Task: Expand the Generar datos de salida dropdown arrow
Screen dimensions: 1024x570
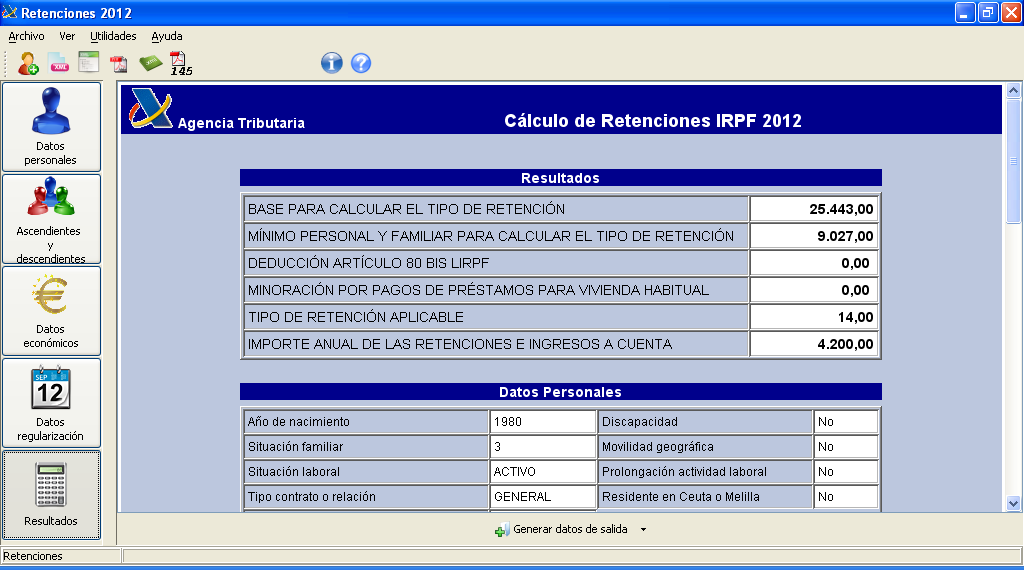Action: pyautogui.click(x=644, y=529)
